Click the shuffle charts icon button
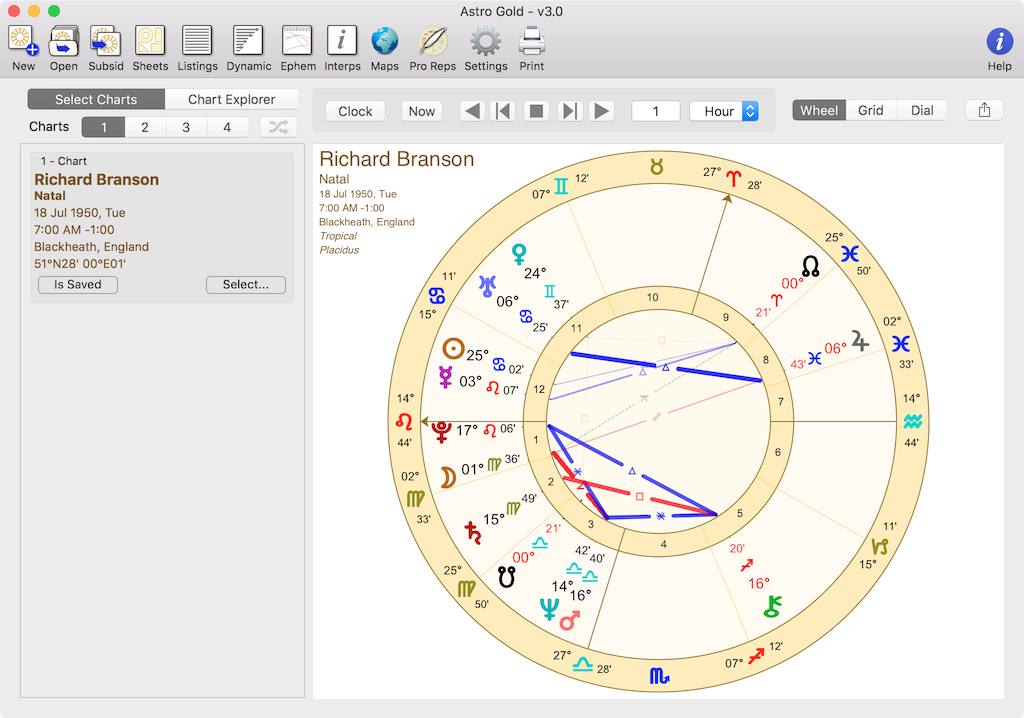 pos(278,127)
